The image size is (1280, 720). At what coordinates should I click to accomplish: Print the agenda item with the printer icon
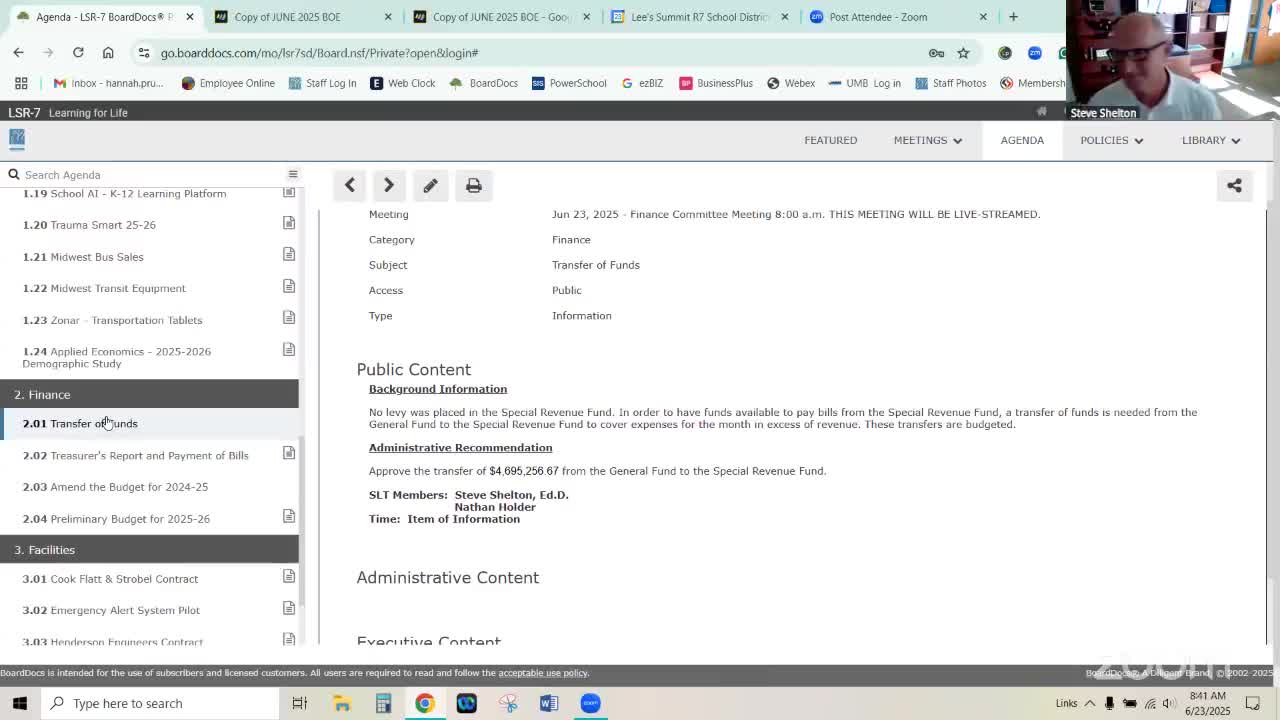[474, 185]
